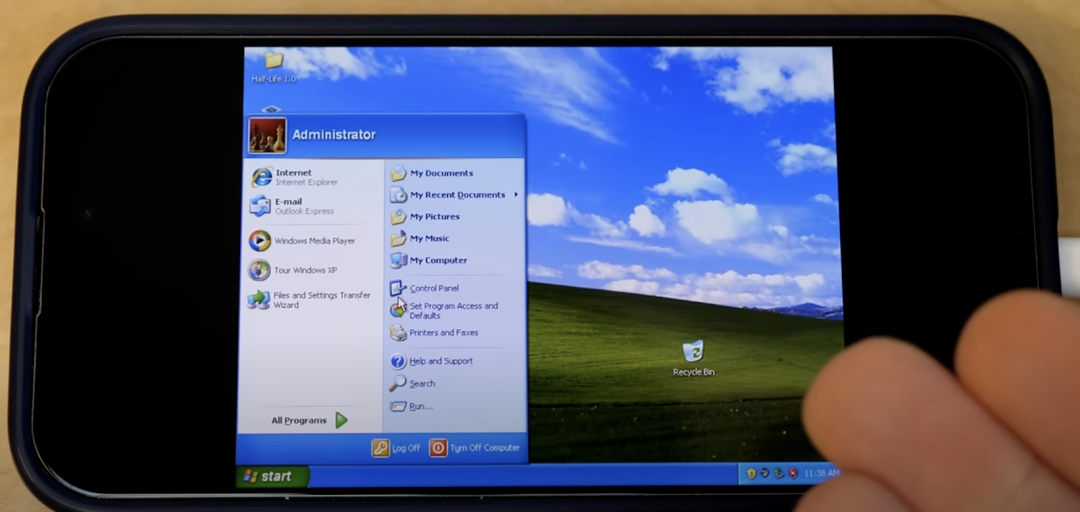This screenshot has height=512, width=1080.
Task: Open the Run... dialog
Action: (x=411, y=407)
